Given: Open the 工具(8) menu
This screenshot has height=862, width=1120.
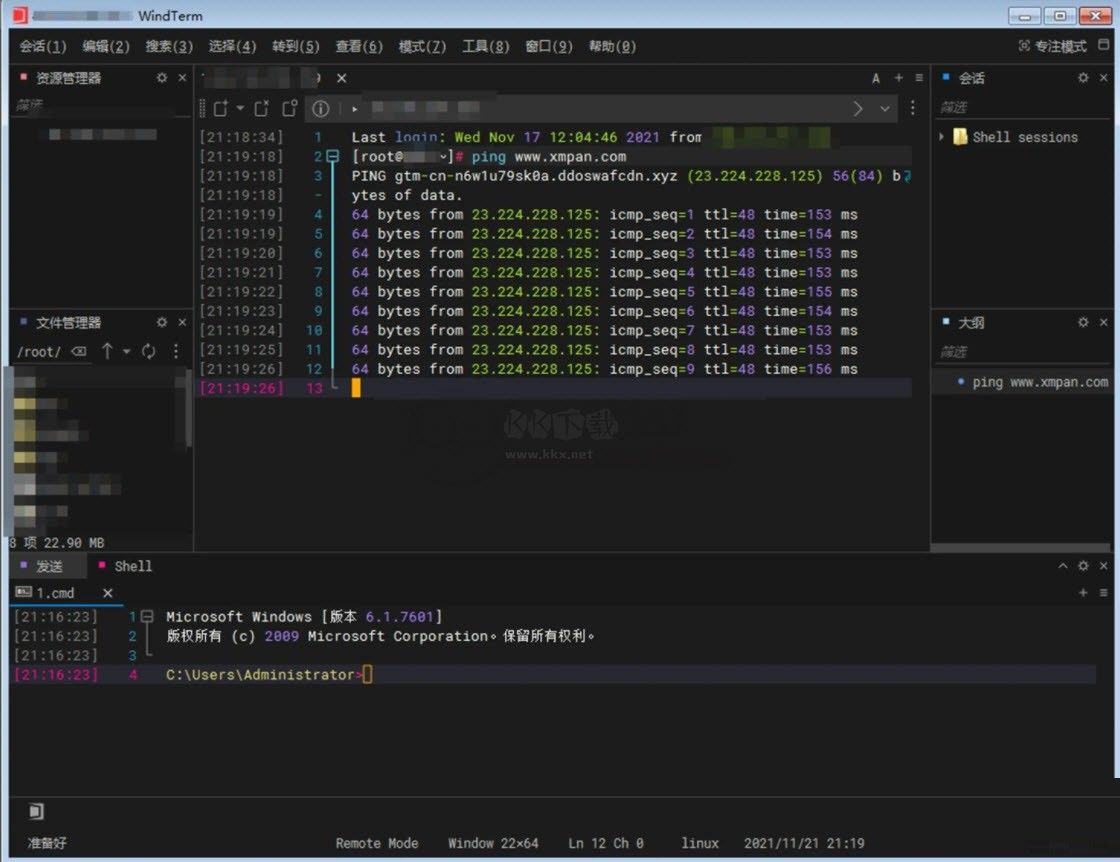Looking at the screenshot, I should [x=485, y=46].
